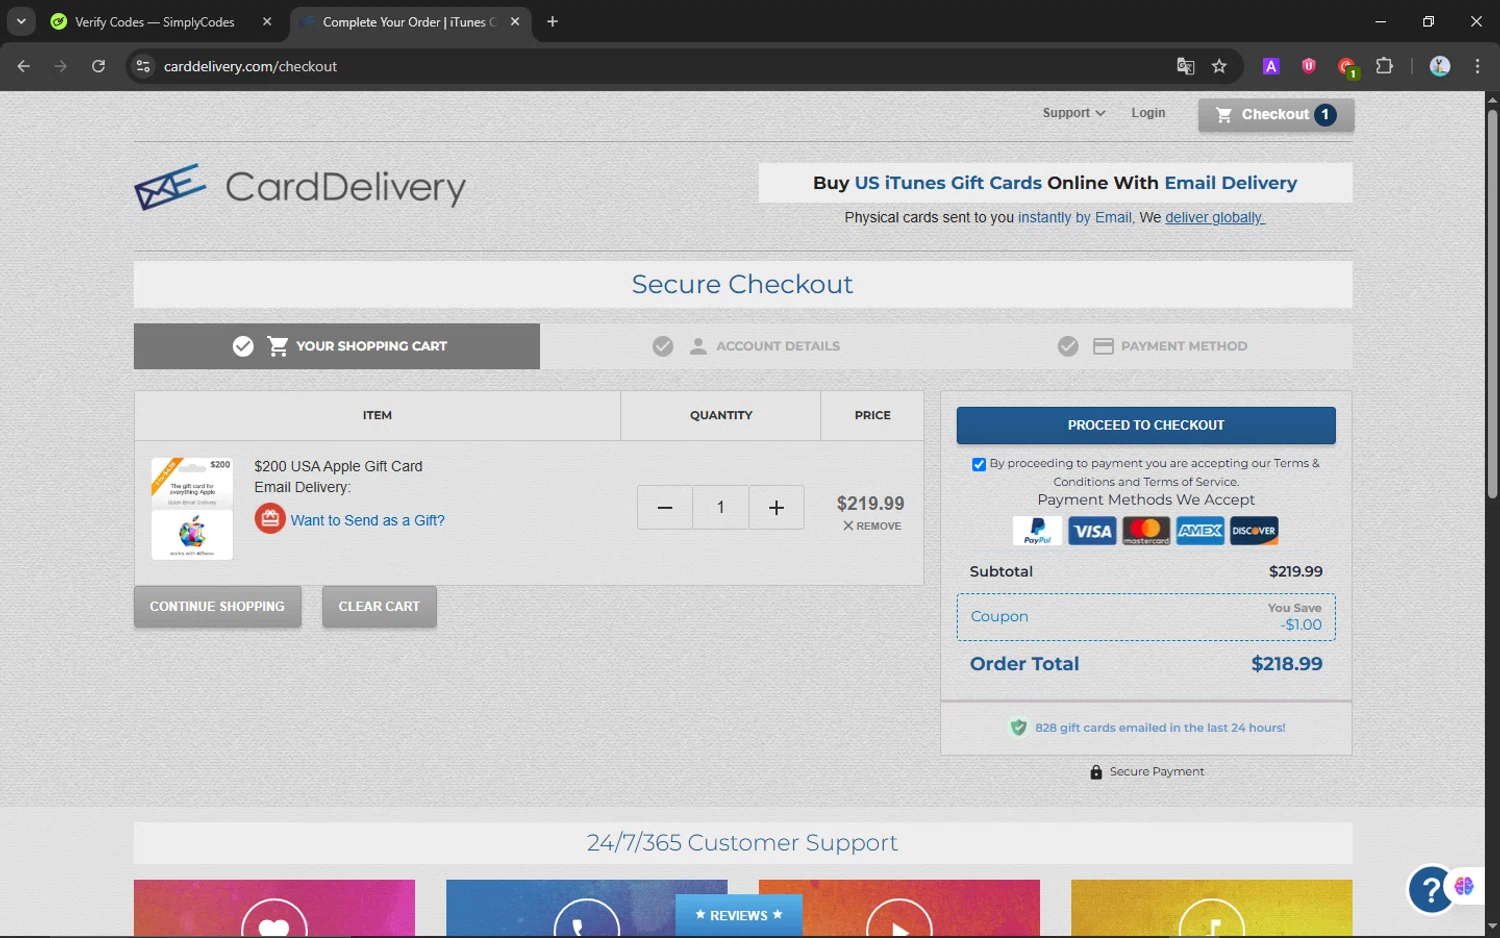Image resolution: width=1500 pixels, height=938 pixels.
Task: Open site information icon in address bar
Action: [143, 66]
